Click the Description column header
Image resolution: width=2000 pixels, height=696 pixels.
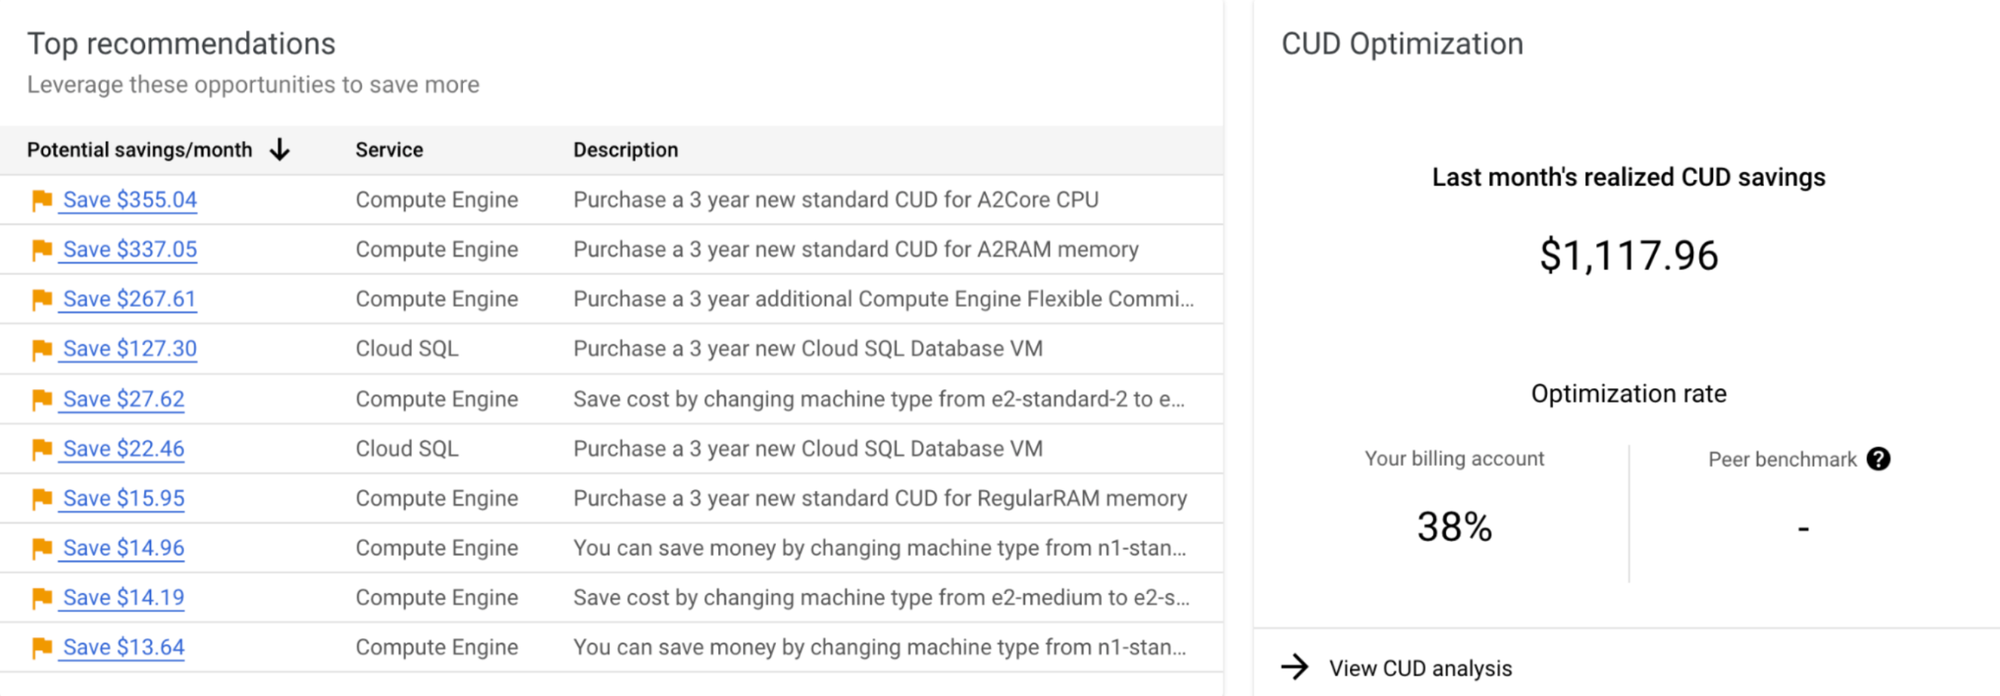[x=625, y=150]
